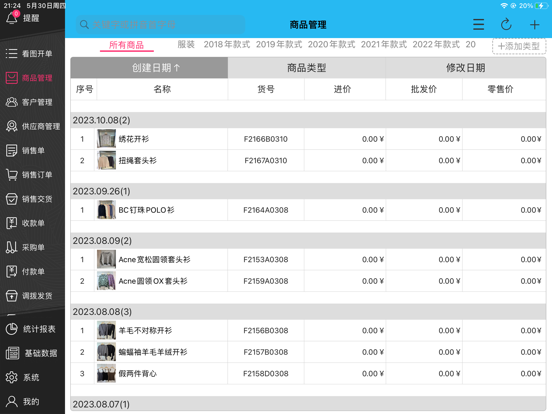Collapse the 2023.10.08(2) date group
The width and height of the screenshot is (552, 414).
[x=308, y=120]
